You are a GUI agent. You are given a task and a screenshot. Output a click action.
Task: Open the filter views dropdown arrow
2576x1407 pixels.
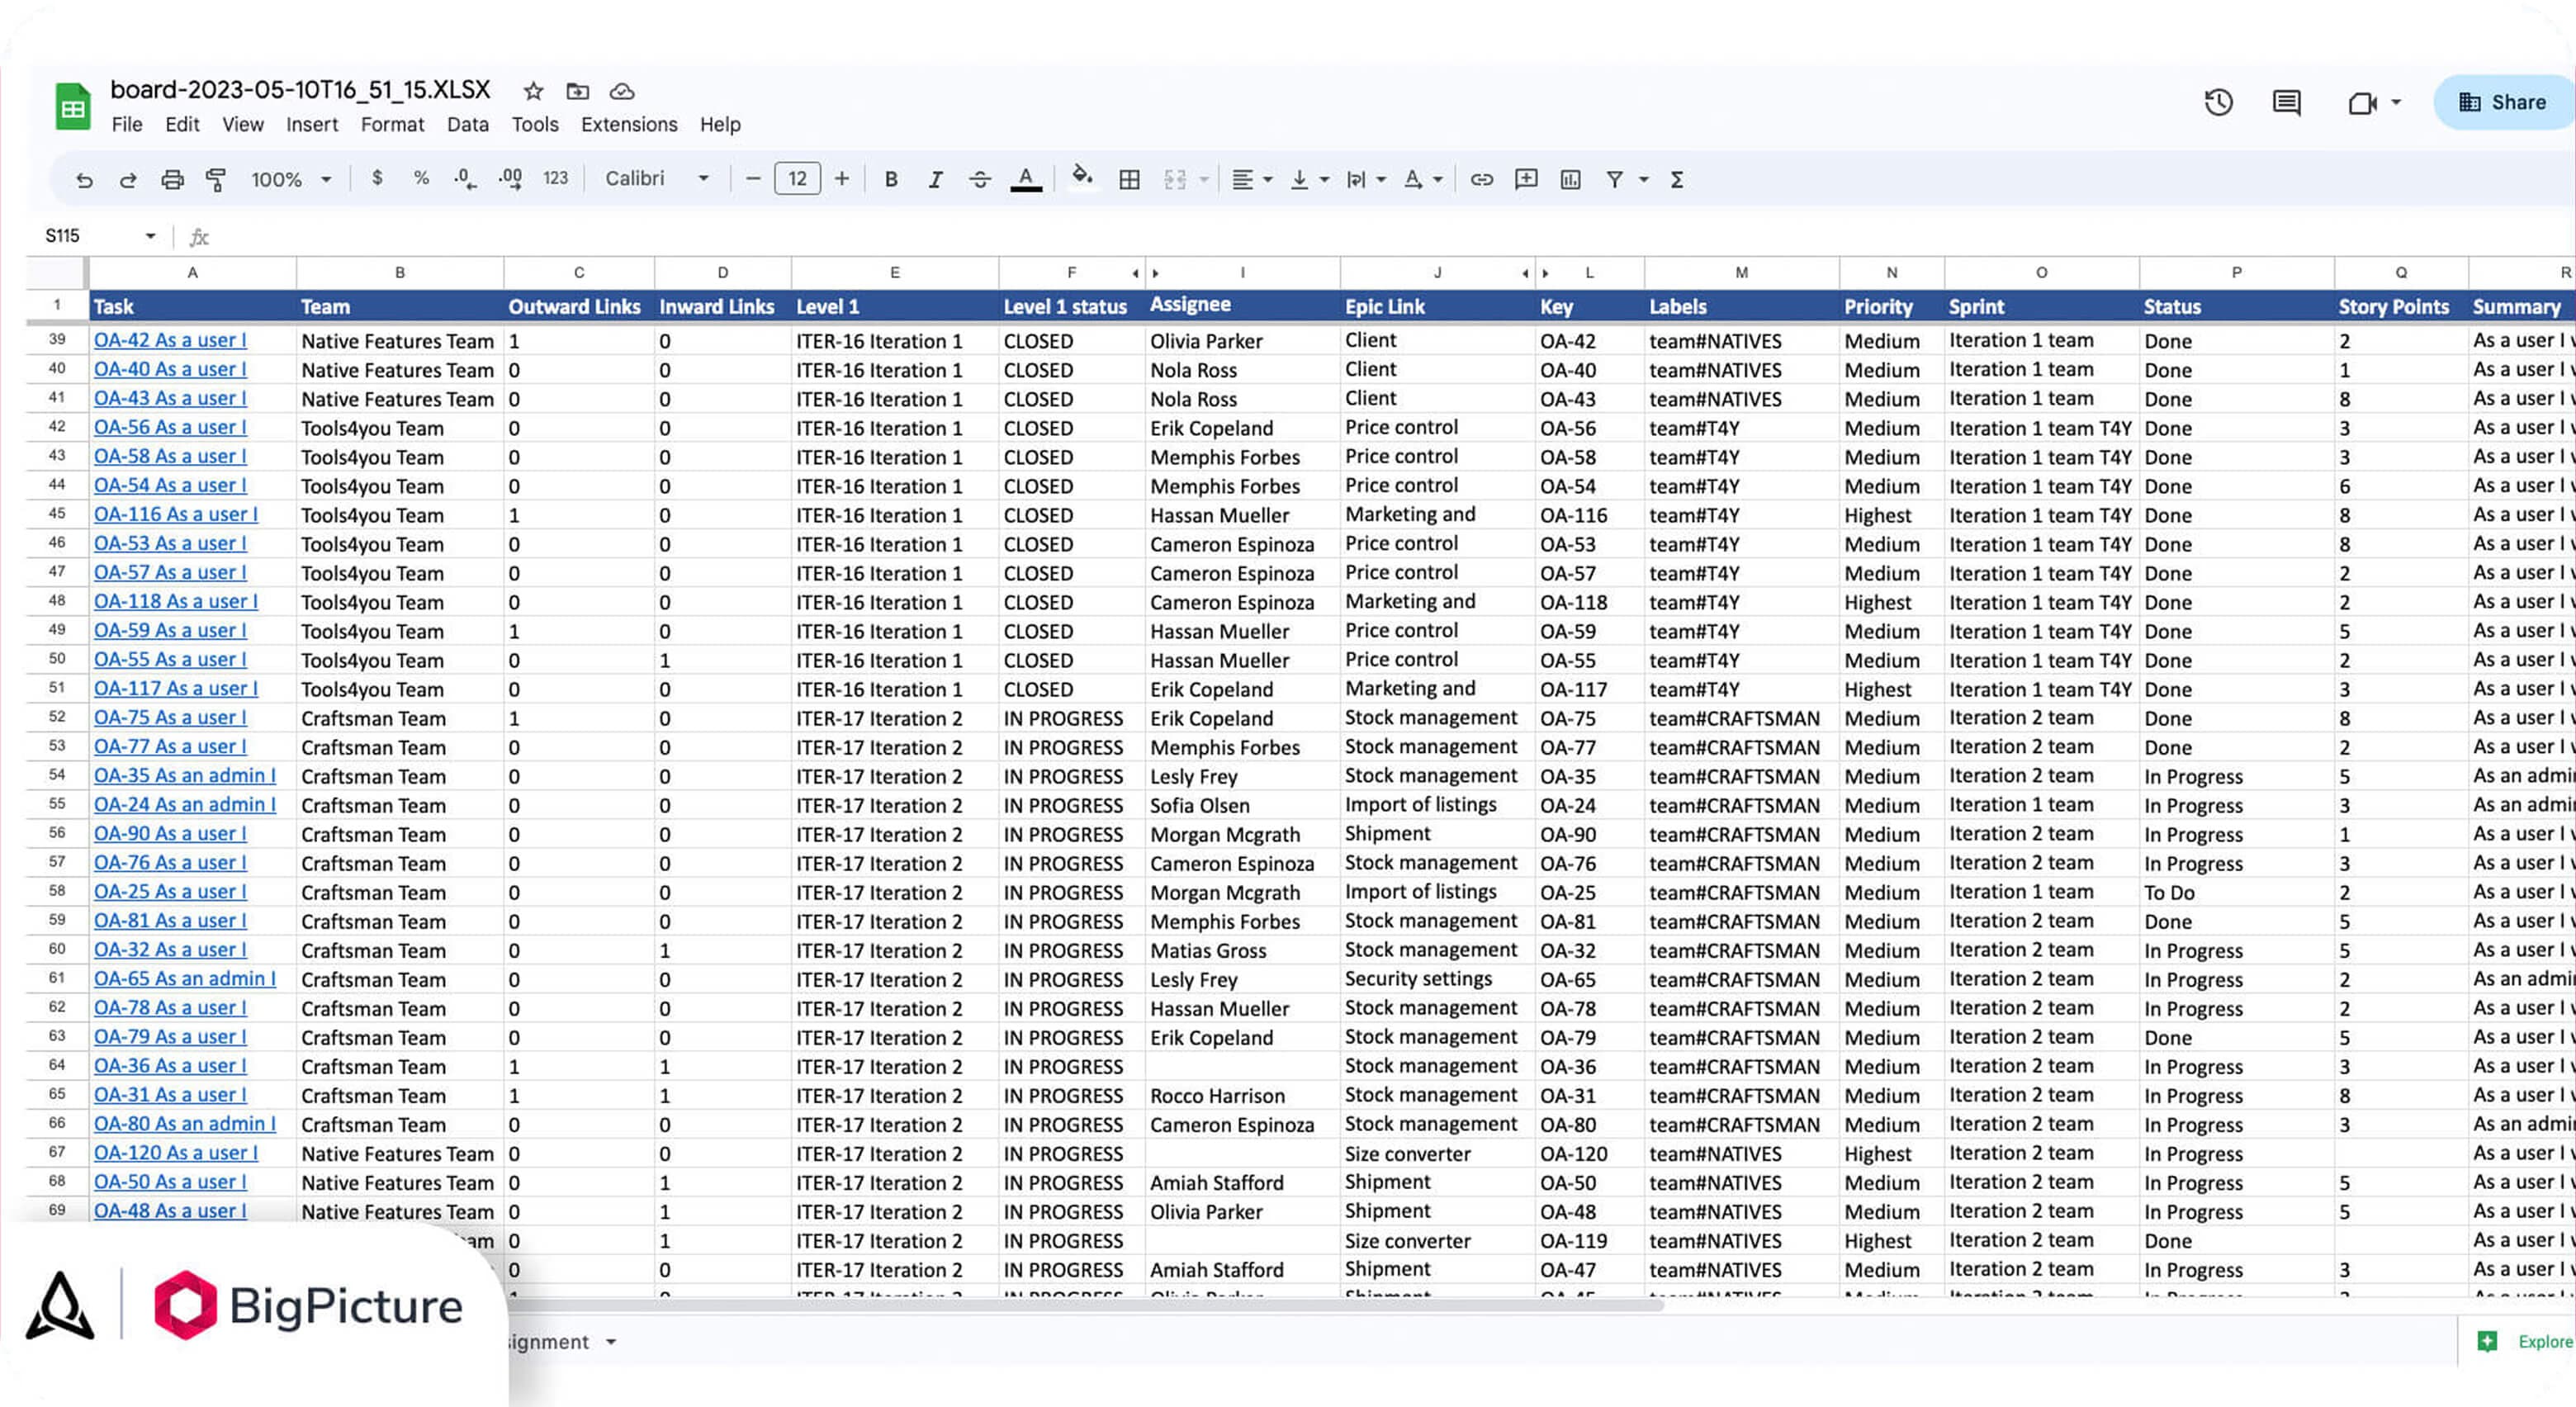[x=1644, y=180]
